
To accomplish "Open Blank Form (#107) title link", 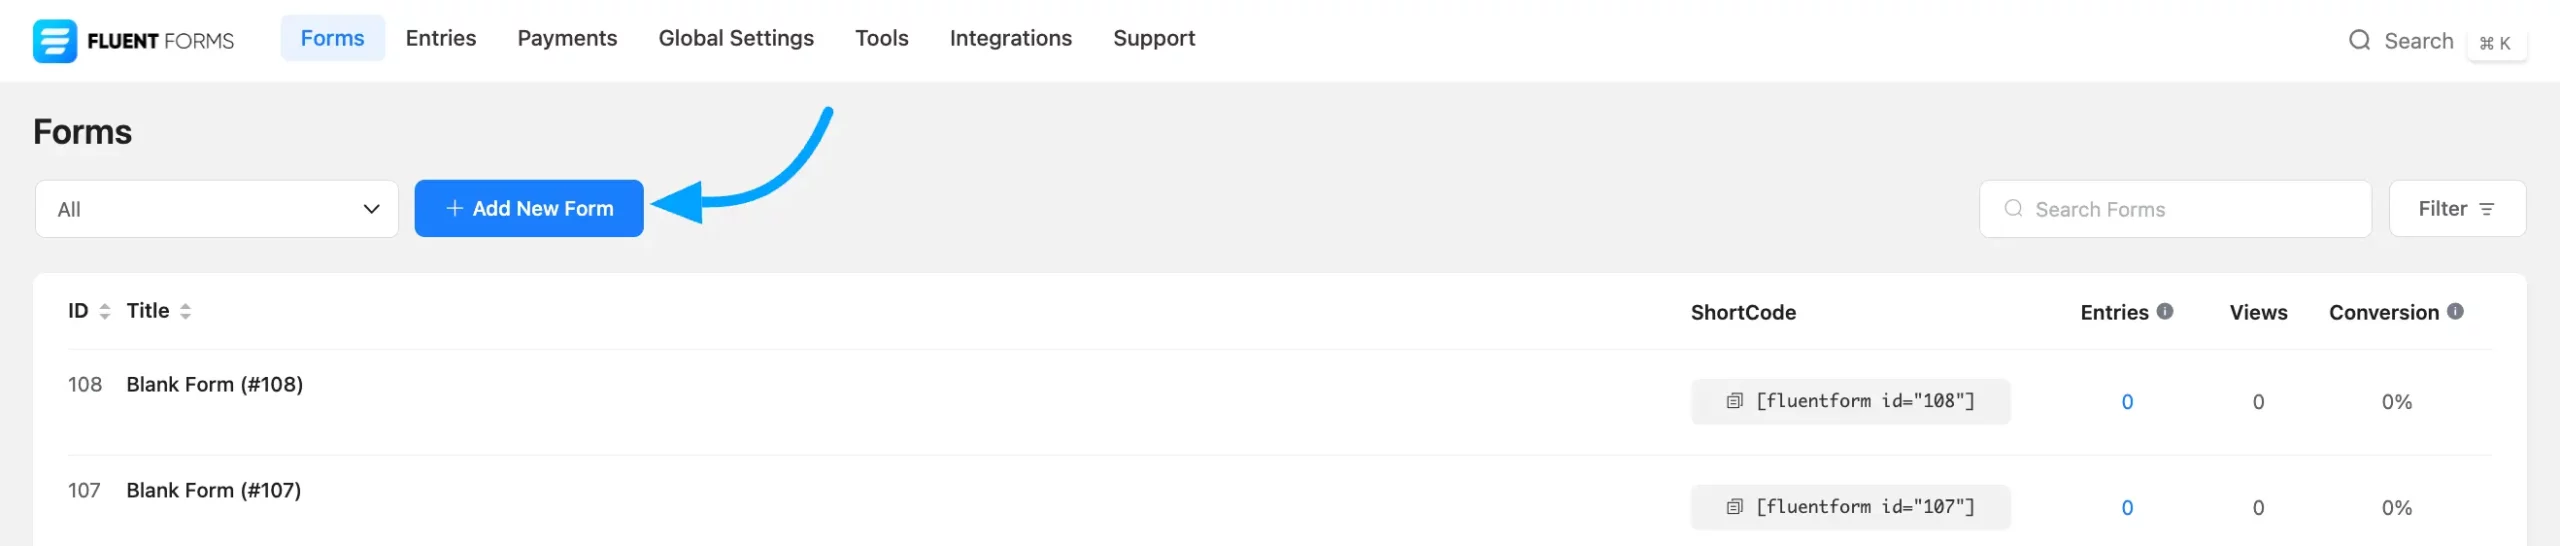I will click(213, 490).
